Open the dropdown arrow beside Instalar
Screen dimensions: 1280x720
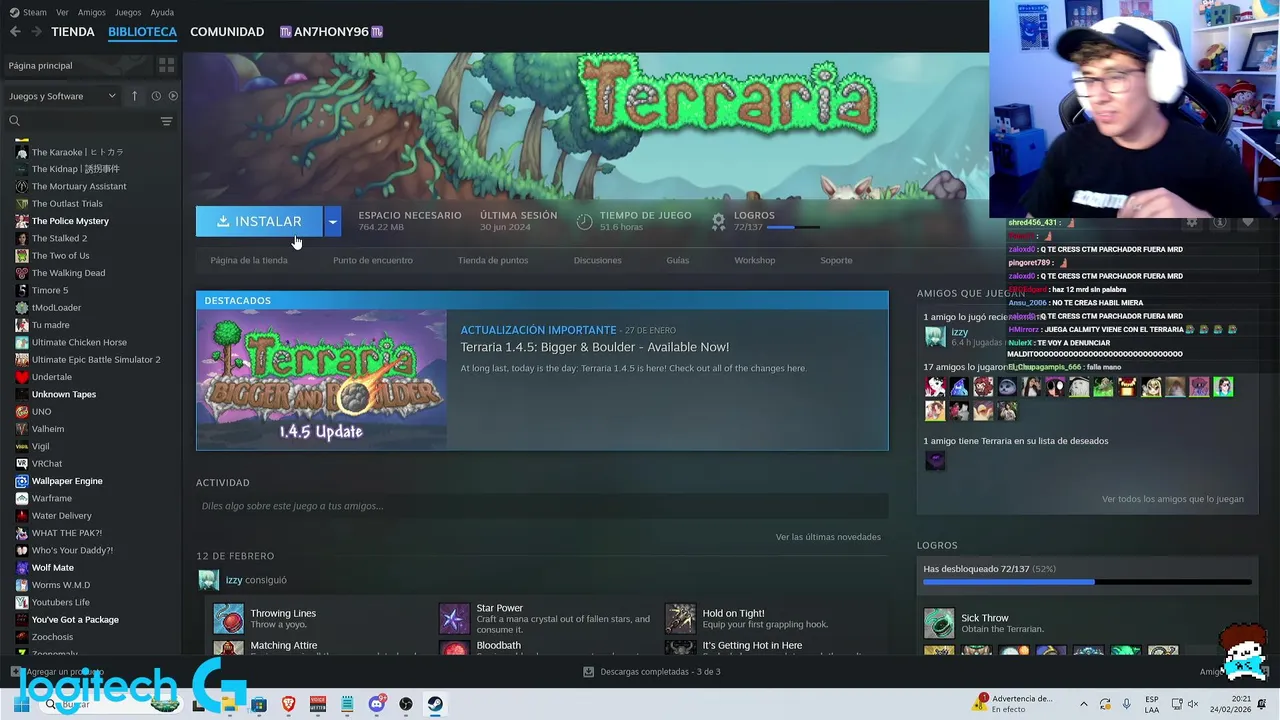pos(333,222)
